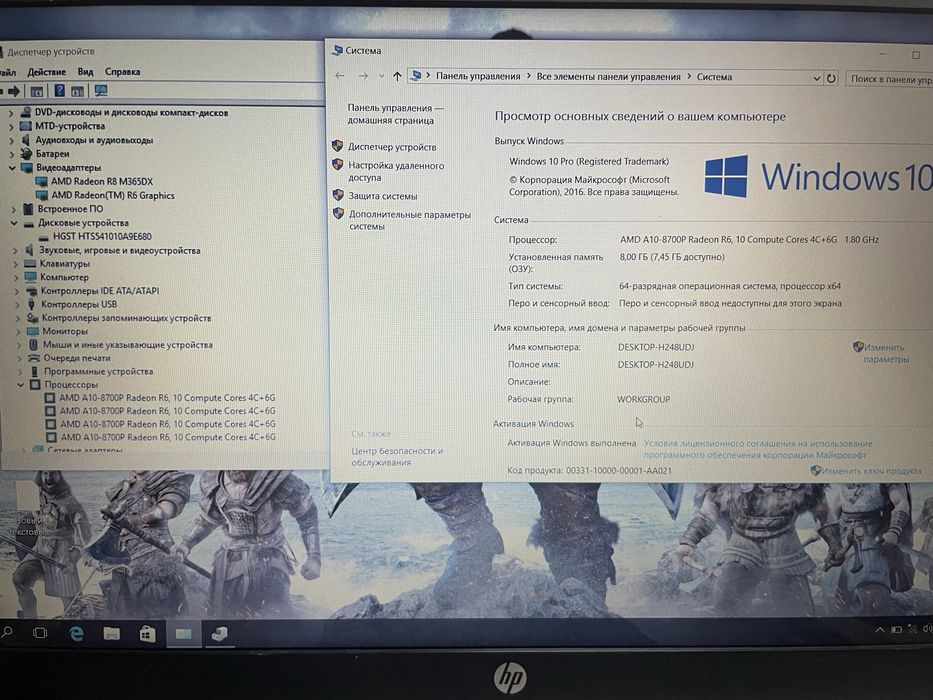The width and height of the screenshot is (933, 700).
Task: Open help via blue question mark icon
Action: point(60,90)
